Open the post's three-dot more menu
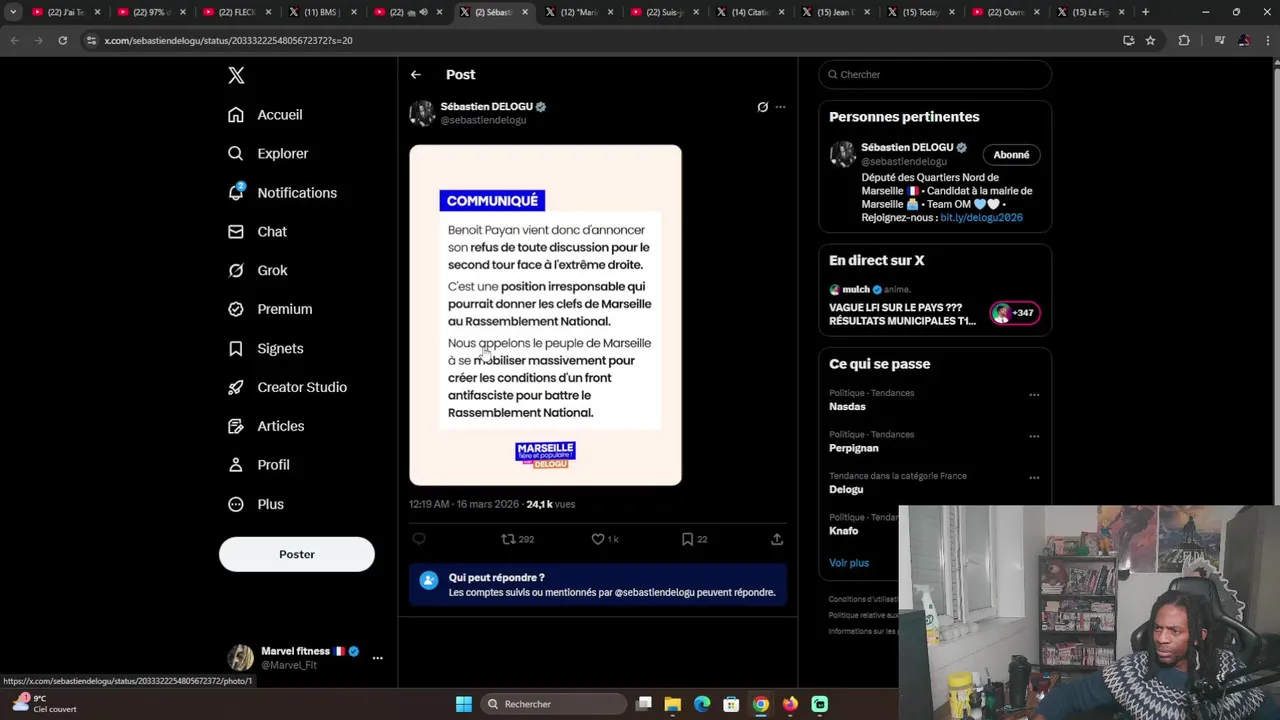1280x720 pixels. (780, 107)
